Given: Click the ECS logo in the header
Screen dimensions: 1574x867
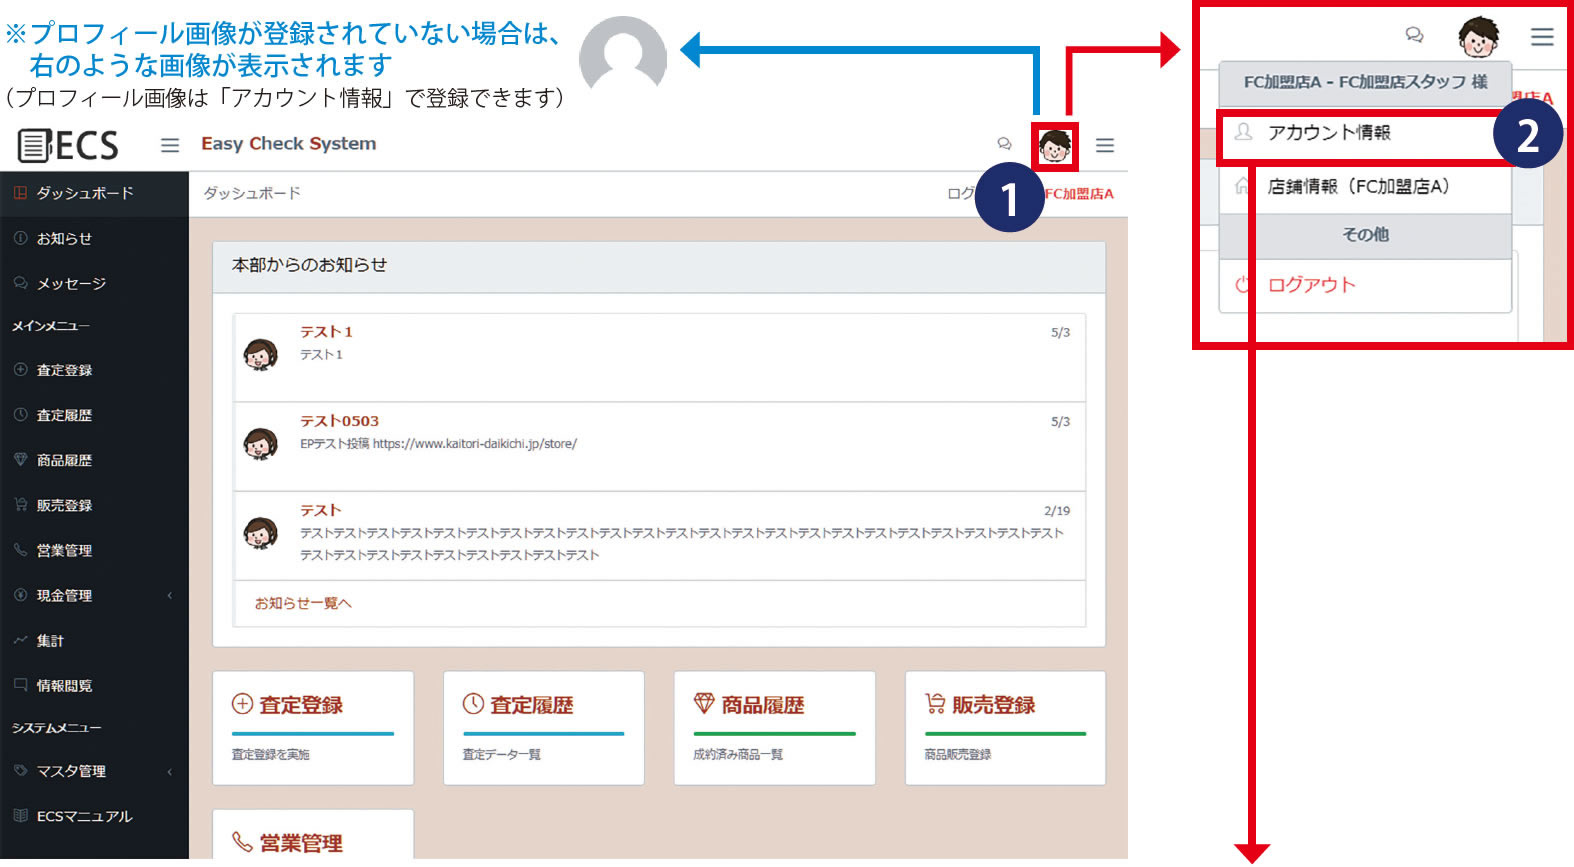Looking at the screenshot, I should point(68,146).
